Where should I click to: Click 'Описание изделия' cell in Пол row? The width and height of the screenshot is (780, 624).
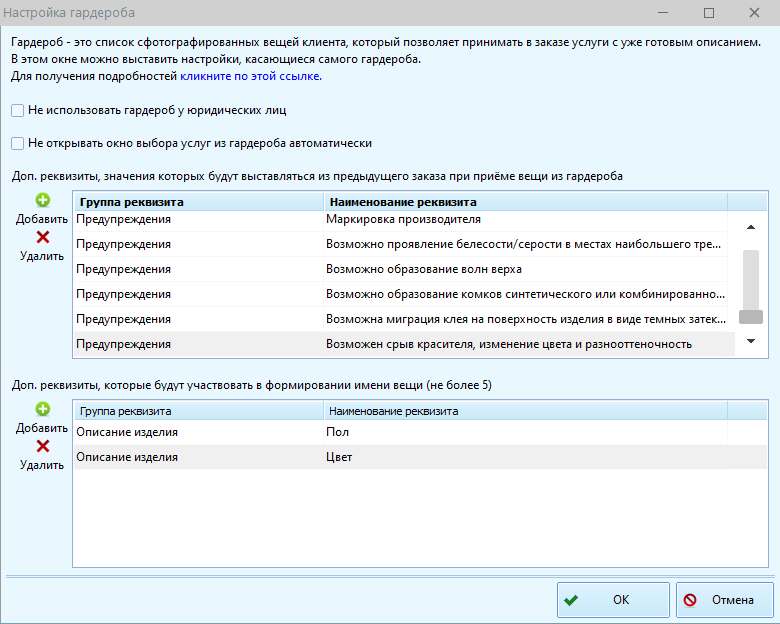[199, 432]
